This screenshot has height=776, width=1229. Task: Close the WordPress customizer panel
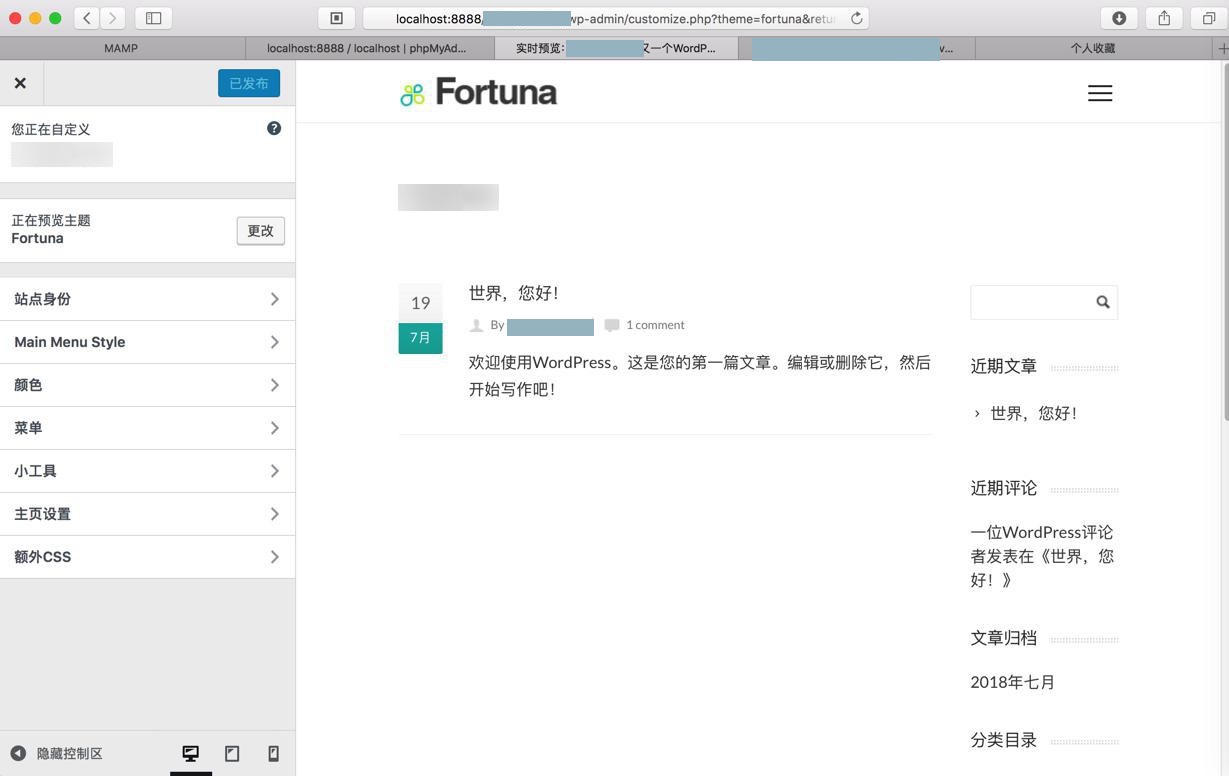[x=20, y=83]
